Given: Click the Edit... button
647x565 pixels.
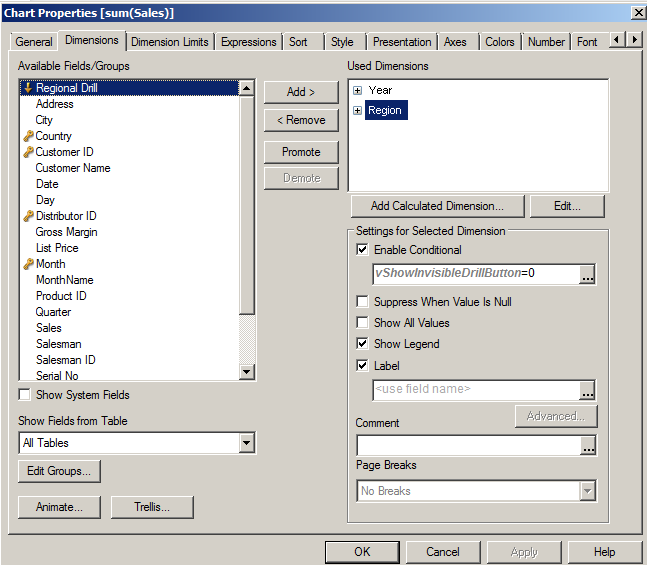Looking at the screenshot, I should coord(567,206).
